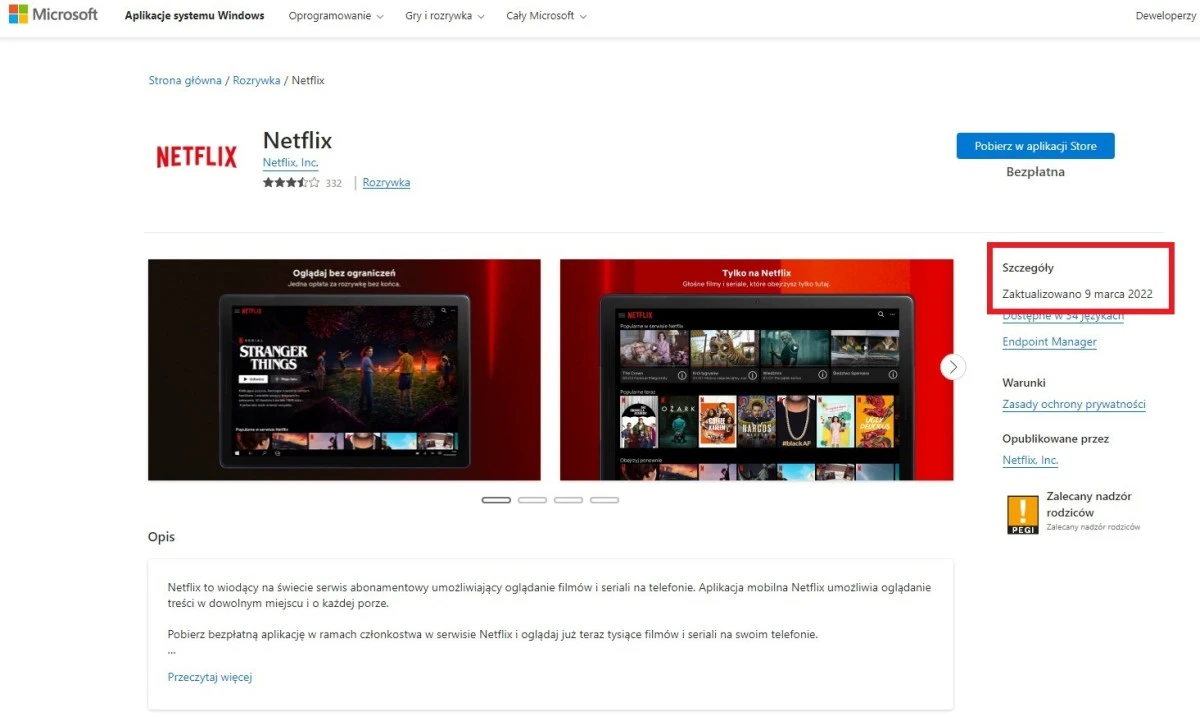This screenshot has width=1200, height=717.
Task: Open Dostępne w 34 językach
Action: 1062,315
